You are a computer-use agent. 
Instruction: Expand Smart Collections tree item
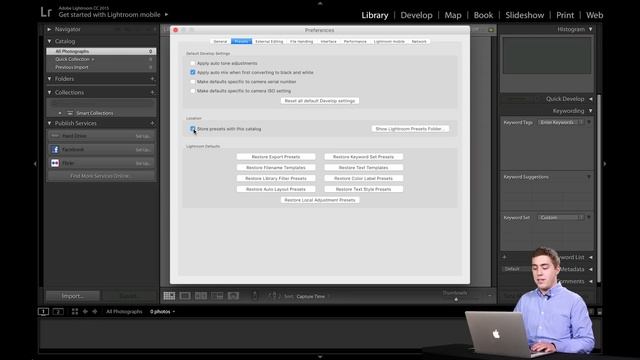[x=60, y=113]
